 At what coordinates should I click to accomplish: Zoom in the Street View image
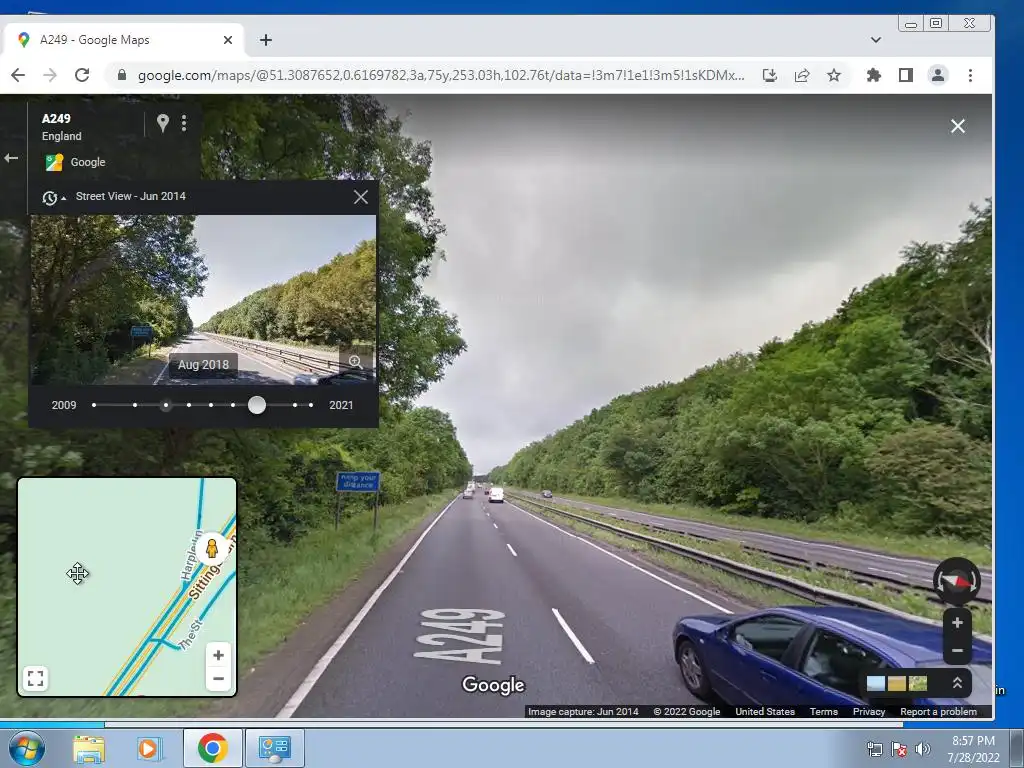pyautogui.click(x=957, y=623)
